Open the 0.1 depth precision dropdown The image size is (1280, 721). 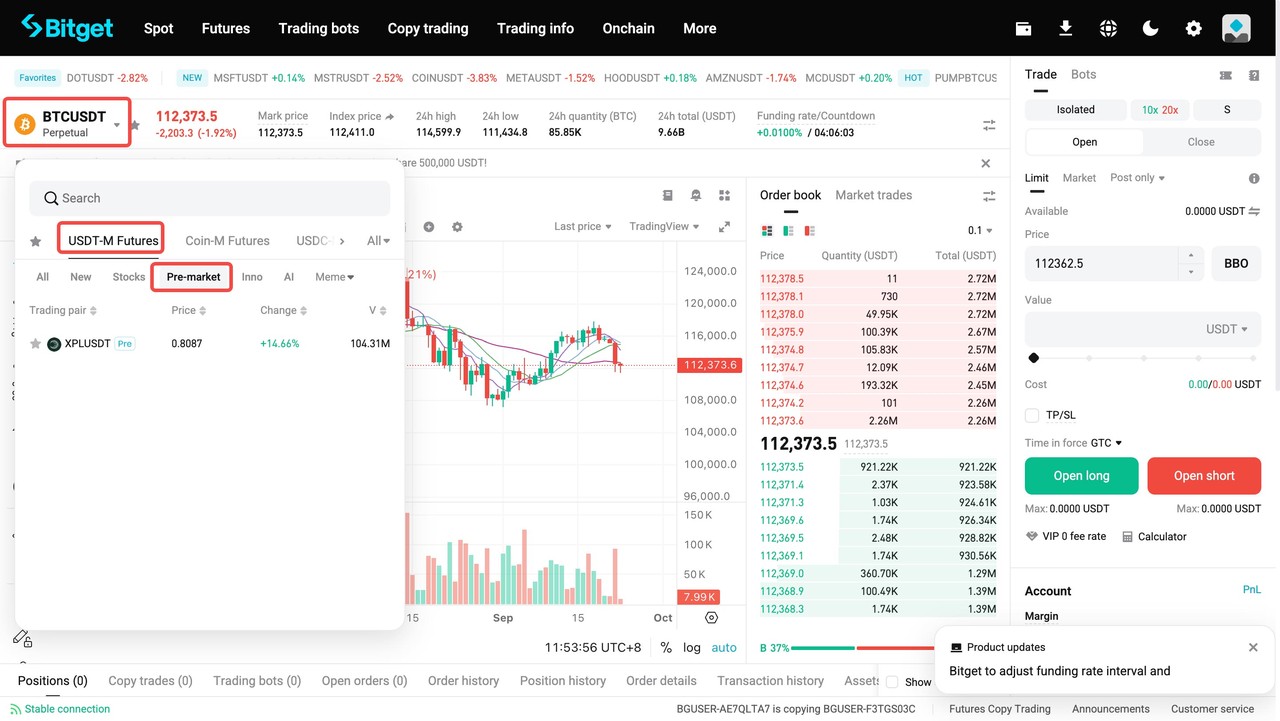976,229
